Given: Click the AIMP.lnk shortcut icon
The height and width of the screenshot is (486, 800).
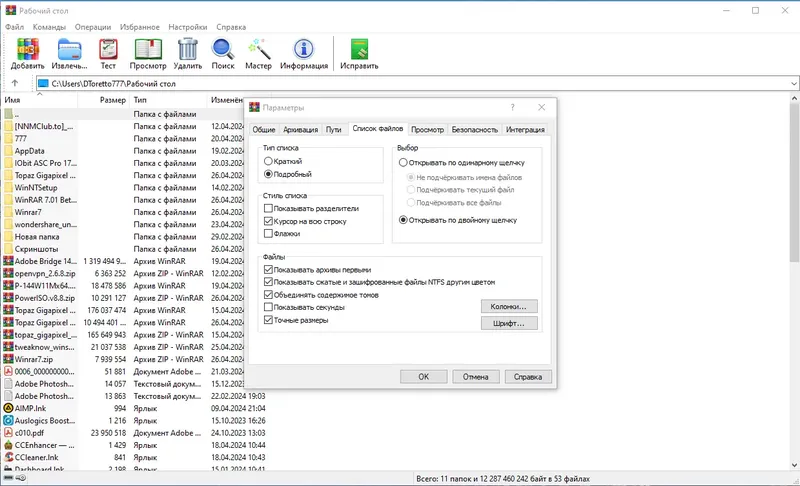Looking at the screenshot, I should (x=8, y=408).
